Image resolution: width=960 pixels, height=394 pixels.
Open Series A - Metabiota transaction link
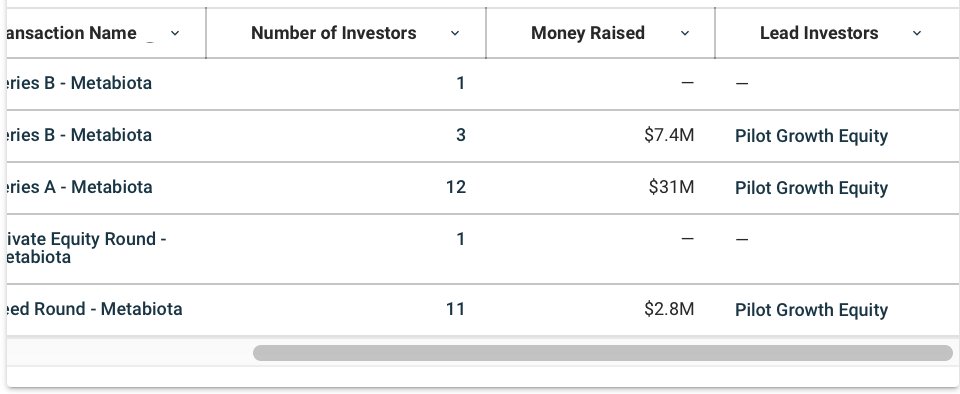coord(78,187)
